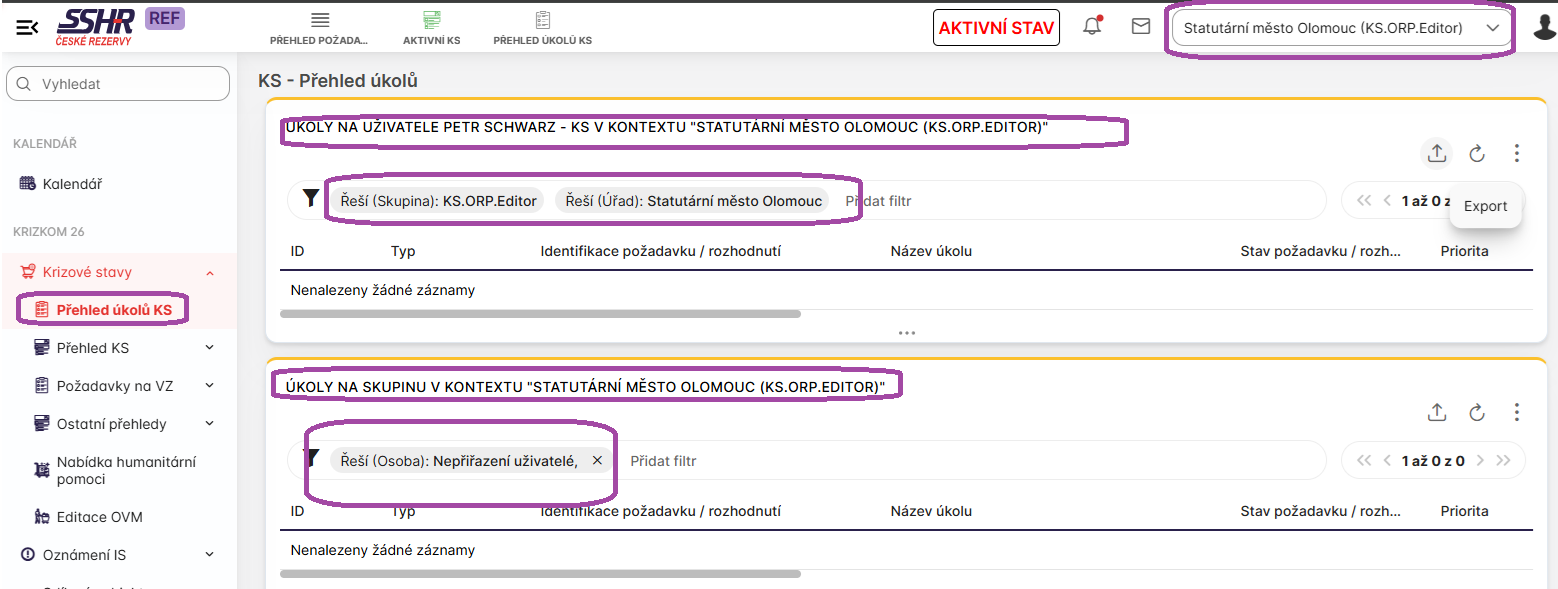
Task: Click export icon in user tasks panel
Action: tap(1436, 153)
